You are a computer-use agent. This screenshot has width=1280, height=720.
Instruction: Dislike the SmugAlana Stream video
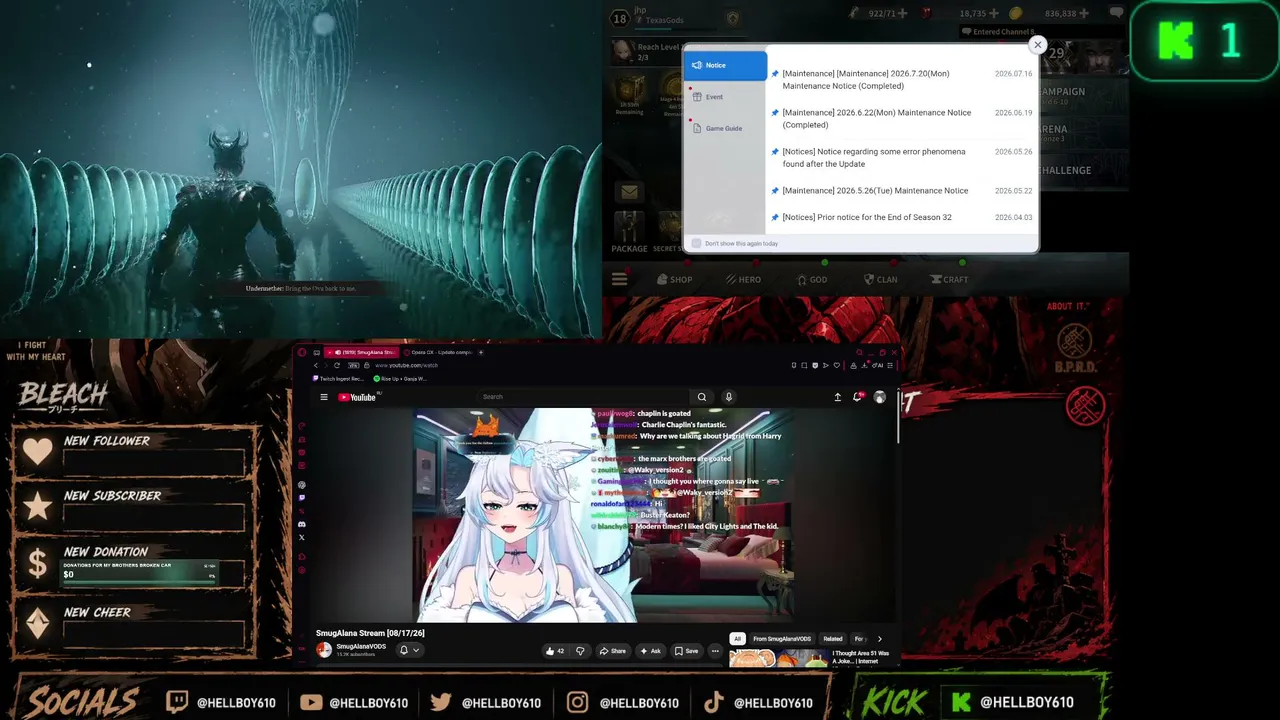coord(580,651)
